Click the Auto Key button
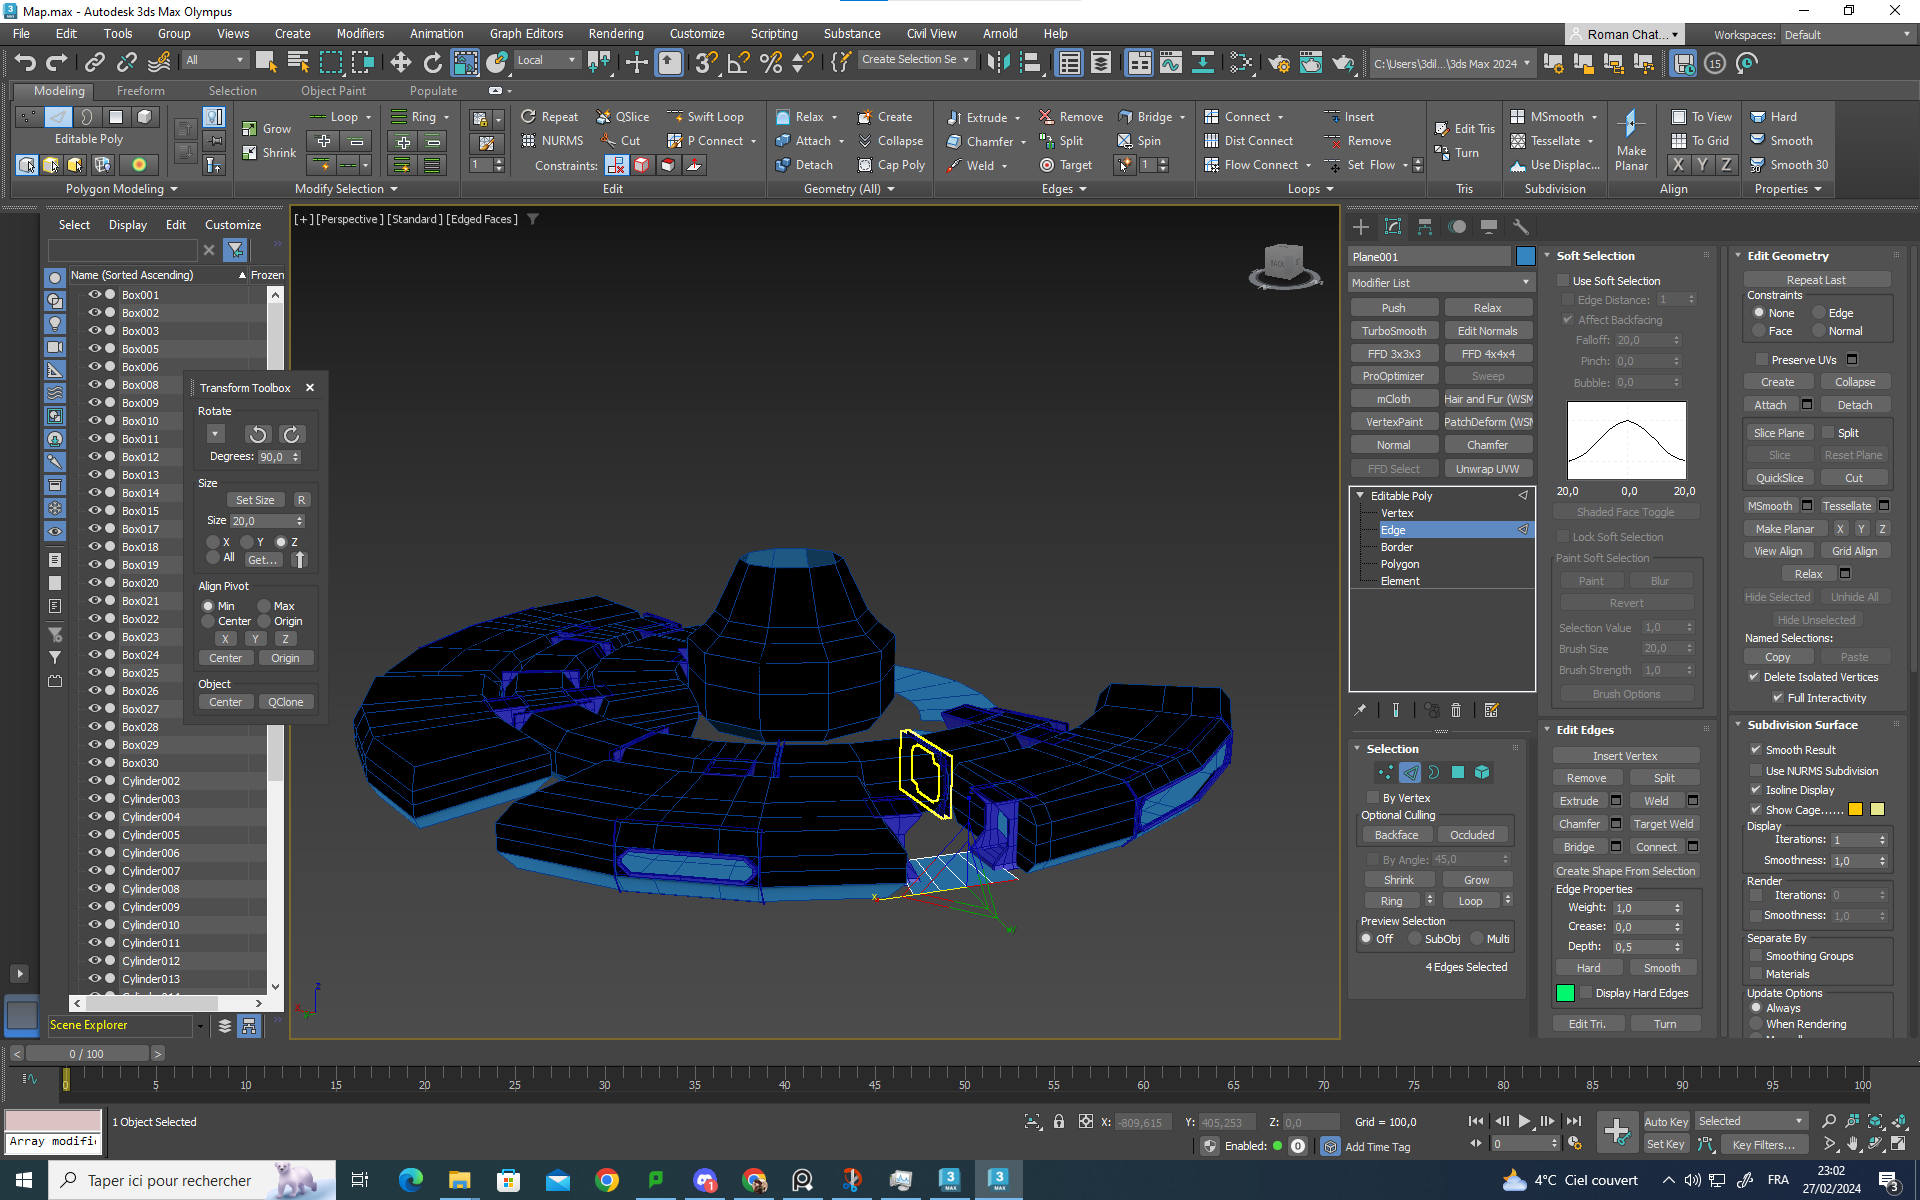The image size is (1920, 1200). click(x=1666, y=1121)
